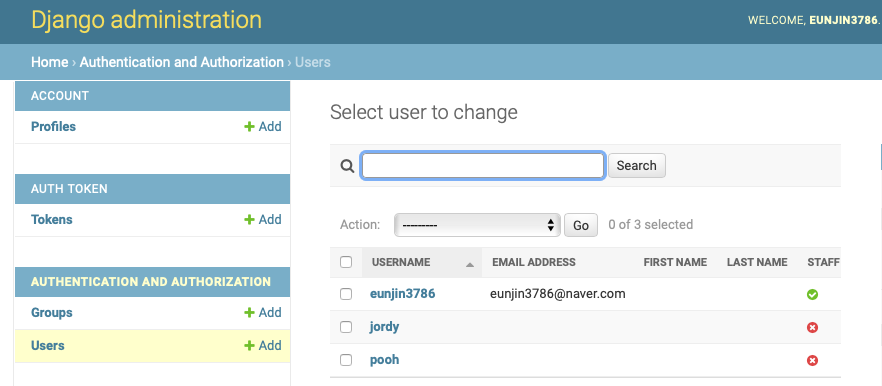
Task: Add a new Group
Action: pyautogui.click(x=263, y=312)
